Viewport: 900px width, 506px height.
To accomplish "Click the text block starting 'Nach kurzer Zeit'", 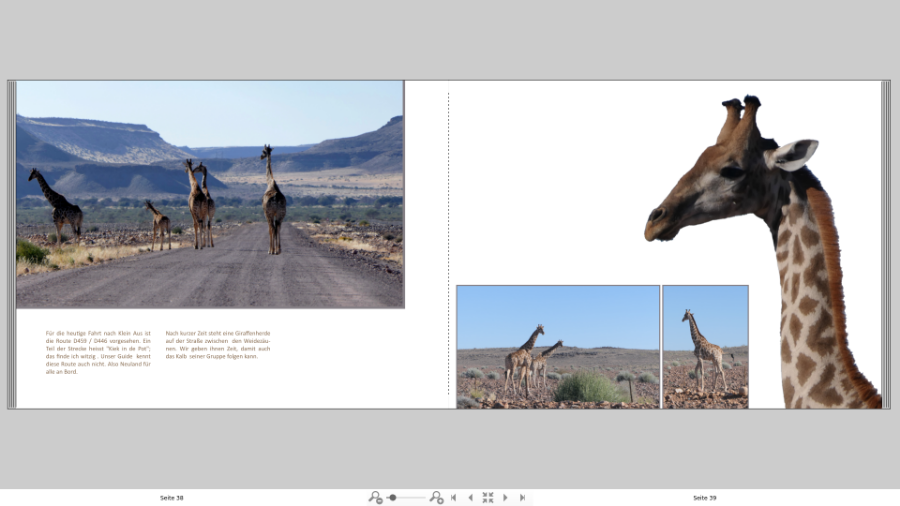I will pyautogui.click(x=218, y=344).
